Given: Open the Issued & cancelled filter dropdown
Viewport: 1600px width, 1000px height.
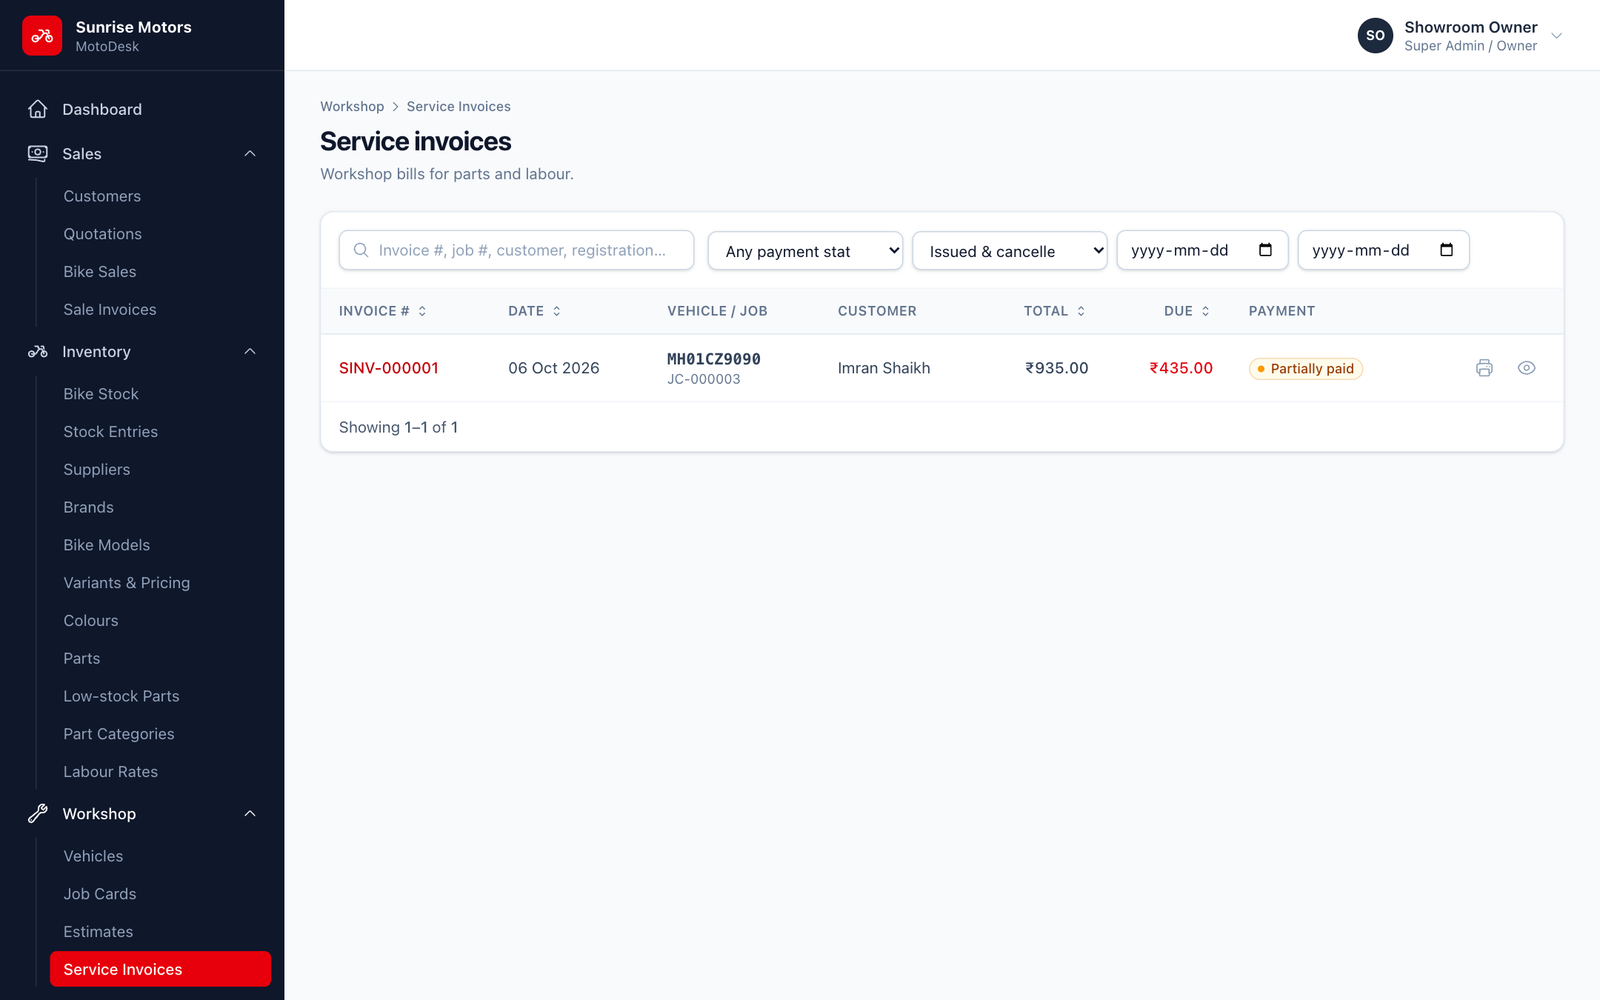Looking at the screenshot, I should pos(1009,251).
